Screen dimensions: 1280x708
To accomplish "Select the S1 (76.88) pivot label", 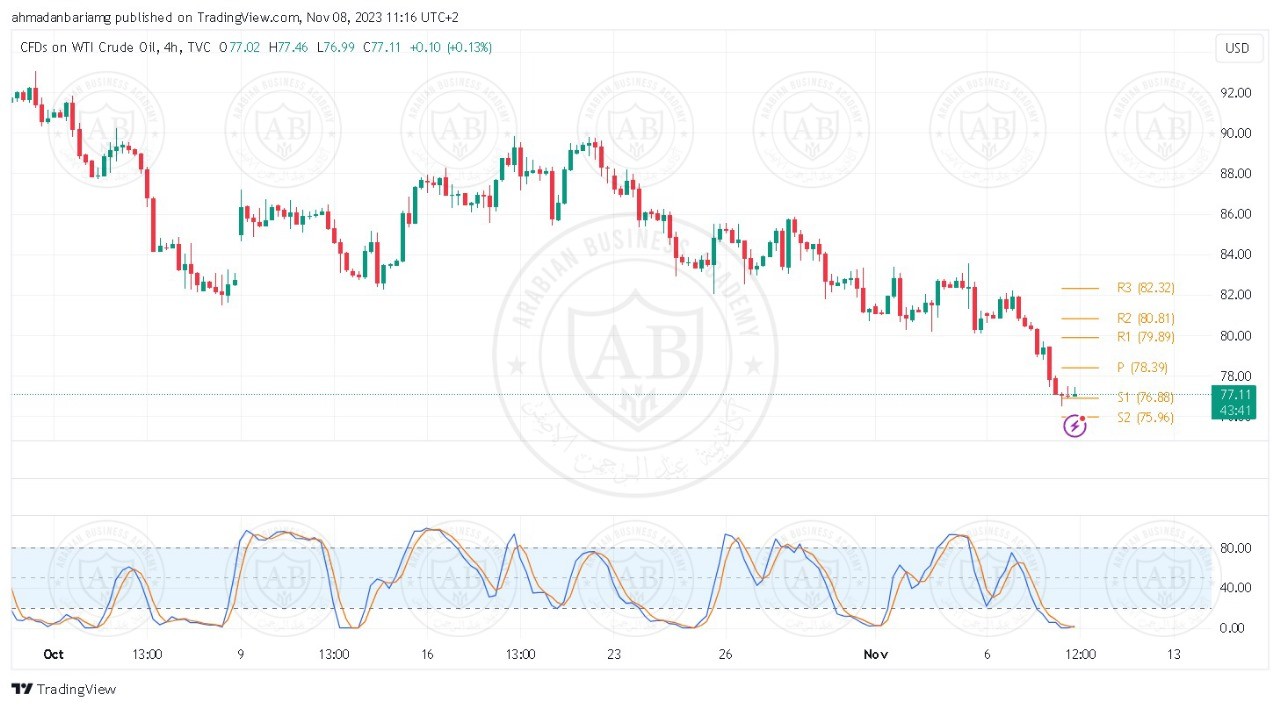I will [1146, 398].
